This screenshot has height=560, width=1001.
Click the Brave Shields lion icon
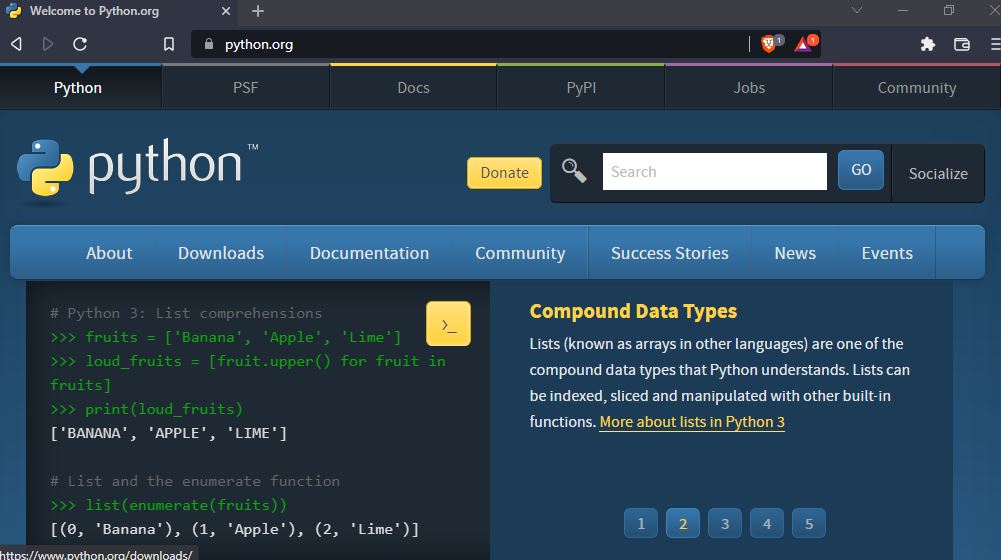pyautogui.click(x=769, y=44)
